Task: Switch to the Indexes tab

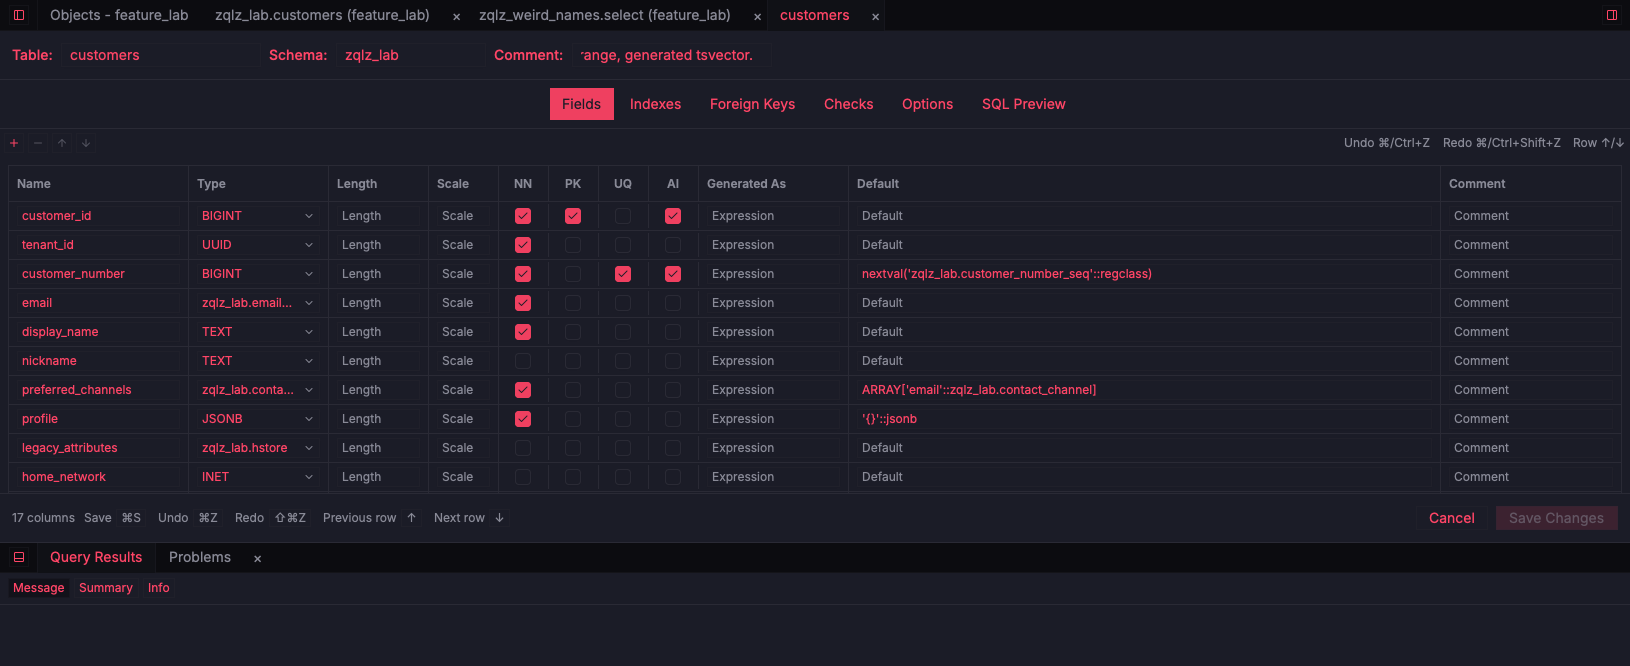Action: 655,104
